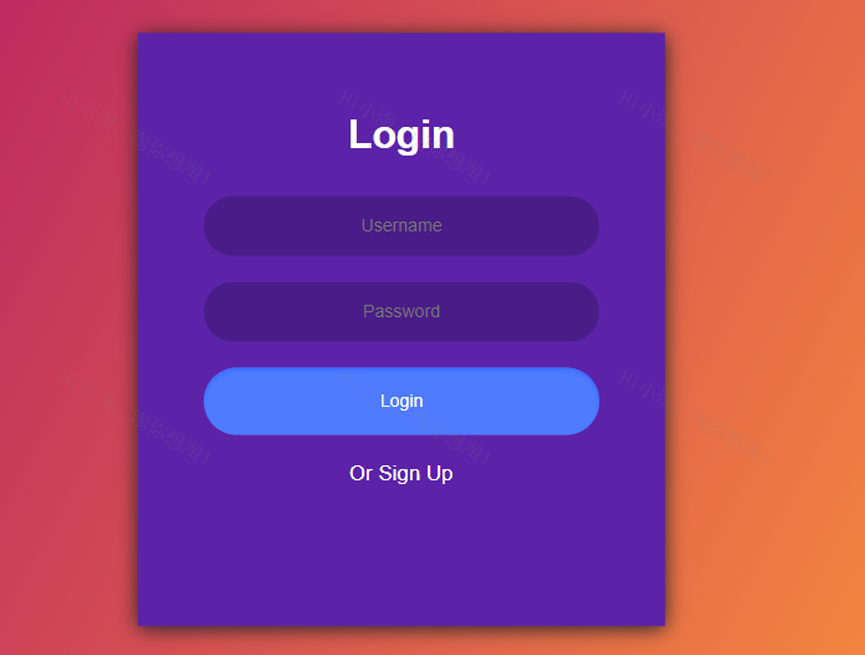
Task: Select the Username placeholder text
Action: [401, 226]
